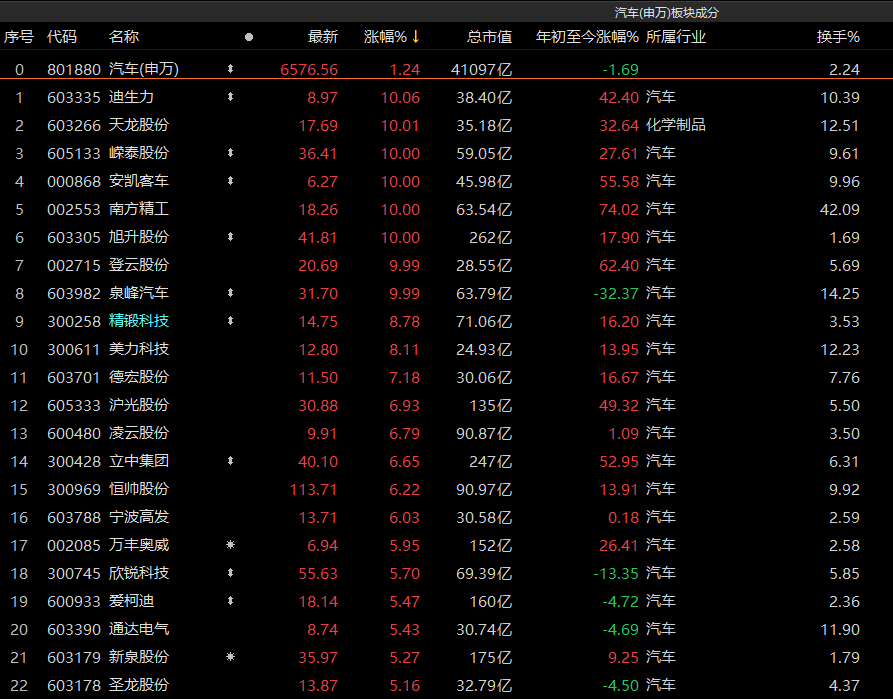This screenshot has height=699, width=893.
Task: Click the marker icon next to 安凯客车
Action: [x=231, y=181]
